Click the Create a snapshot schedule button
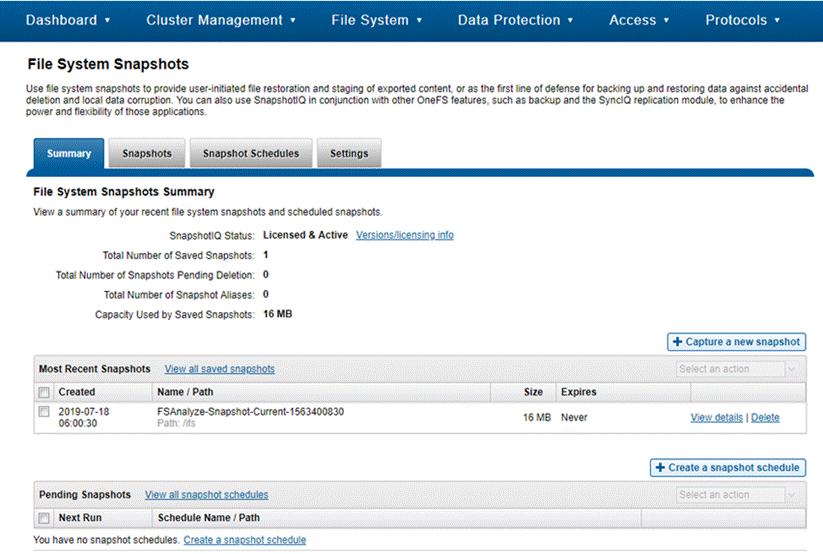 [728, 467]
